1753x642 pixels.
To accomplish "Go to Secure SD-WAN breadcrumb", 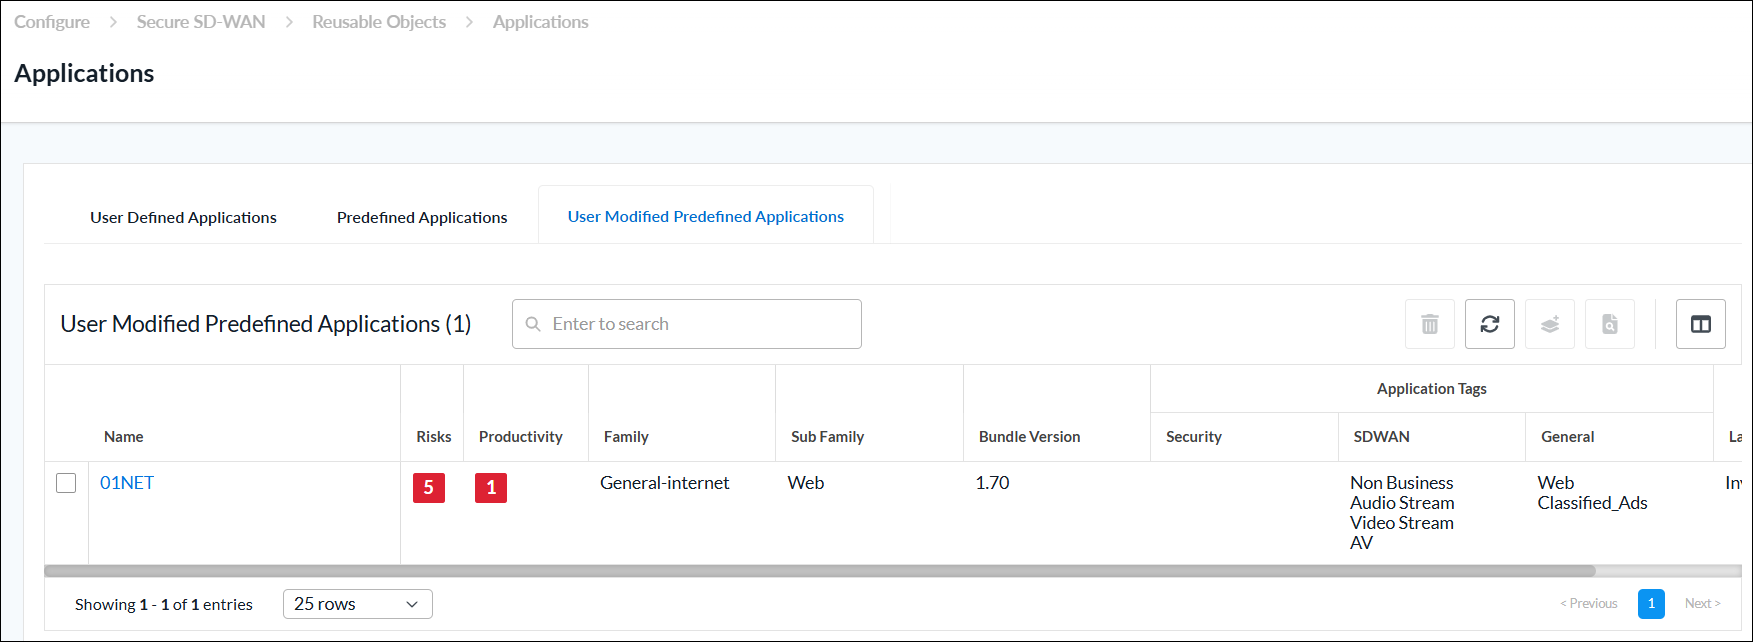I will [x=201, y=22].
